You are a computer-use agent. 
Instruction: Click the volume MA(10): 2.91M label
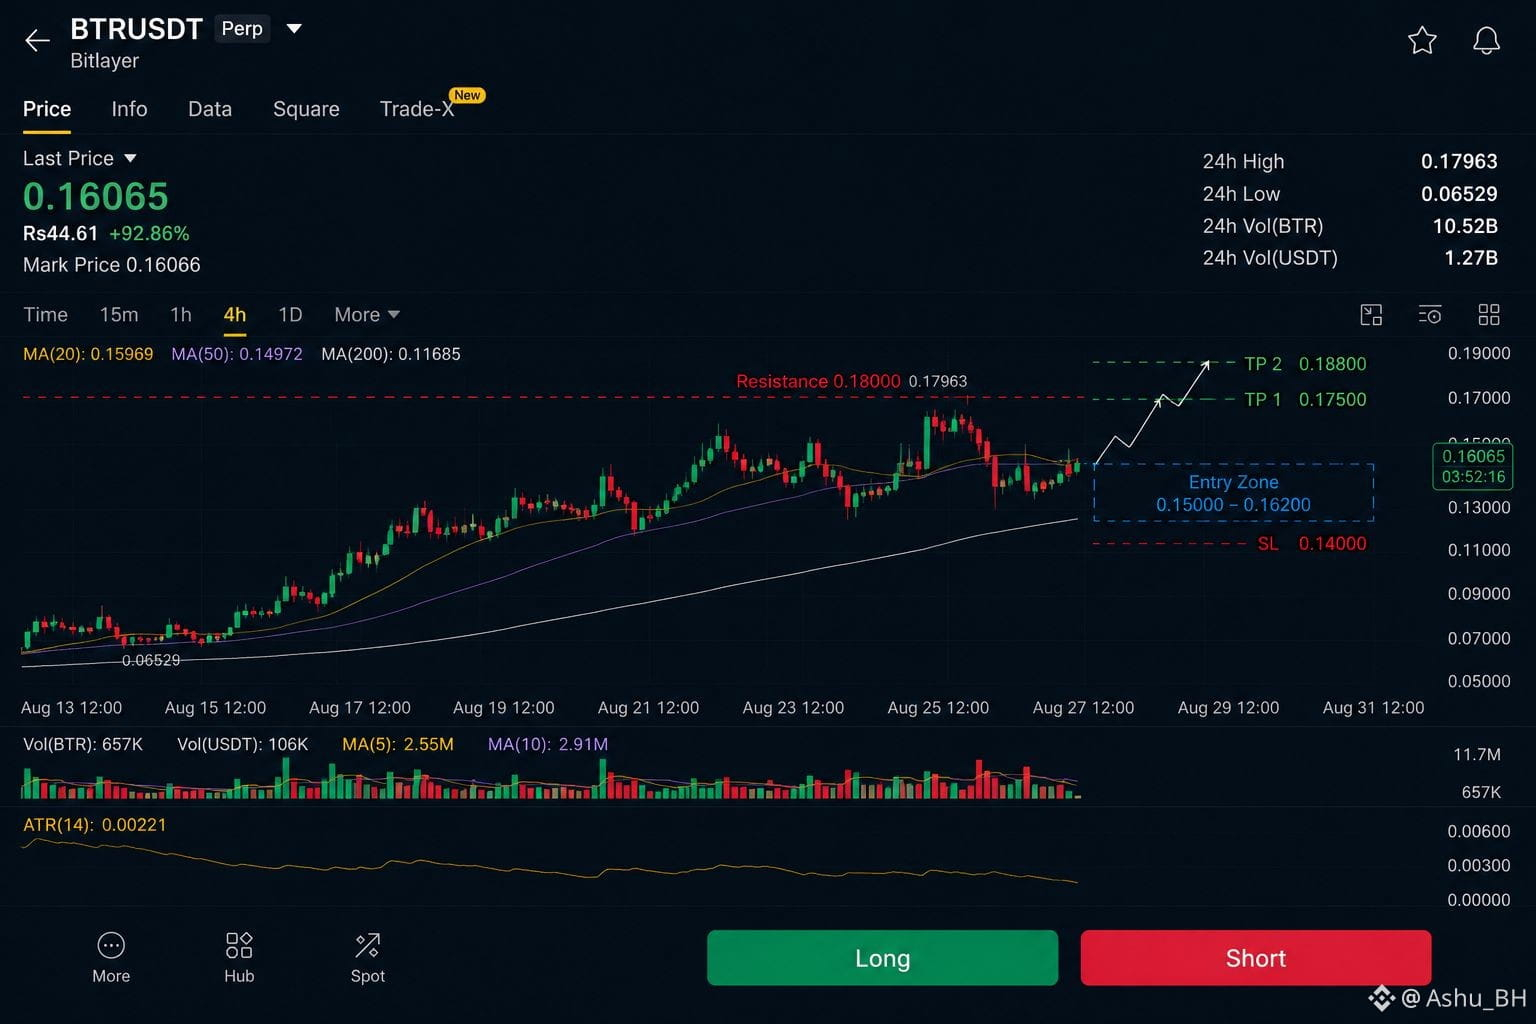coord(548,744)
